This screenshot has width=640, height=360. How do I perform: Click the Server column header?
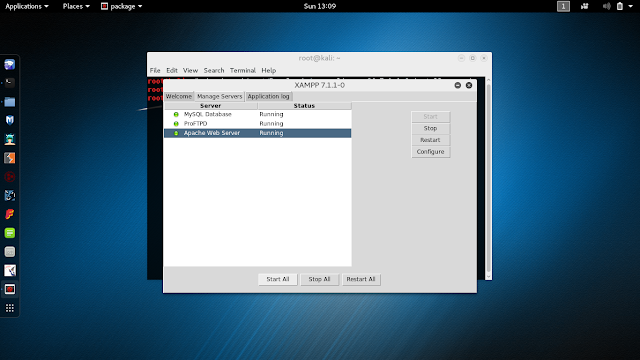(x=211, y=106)
